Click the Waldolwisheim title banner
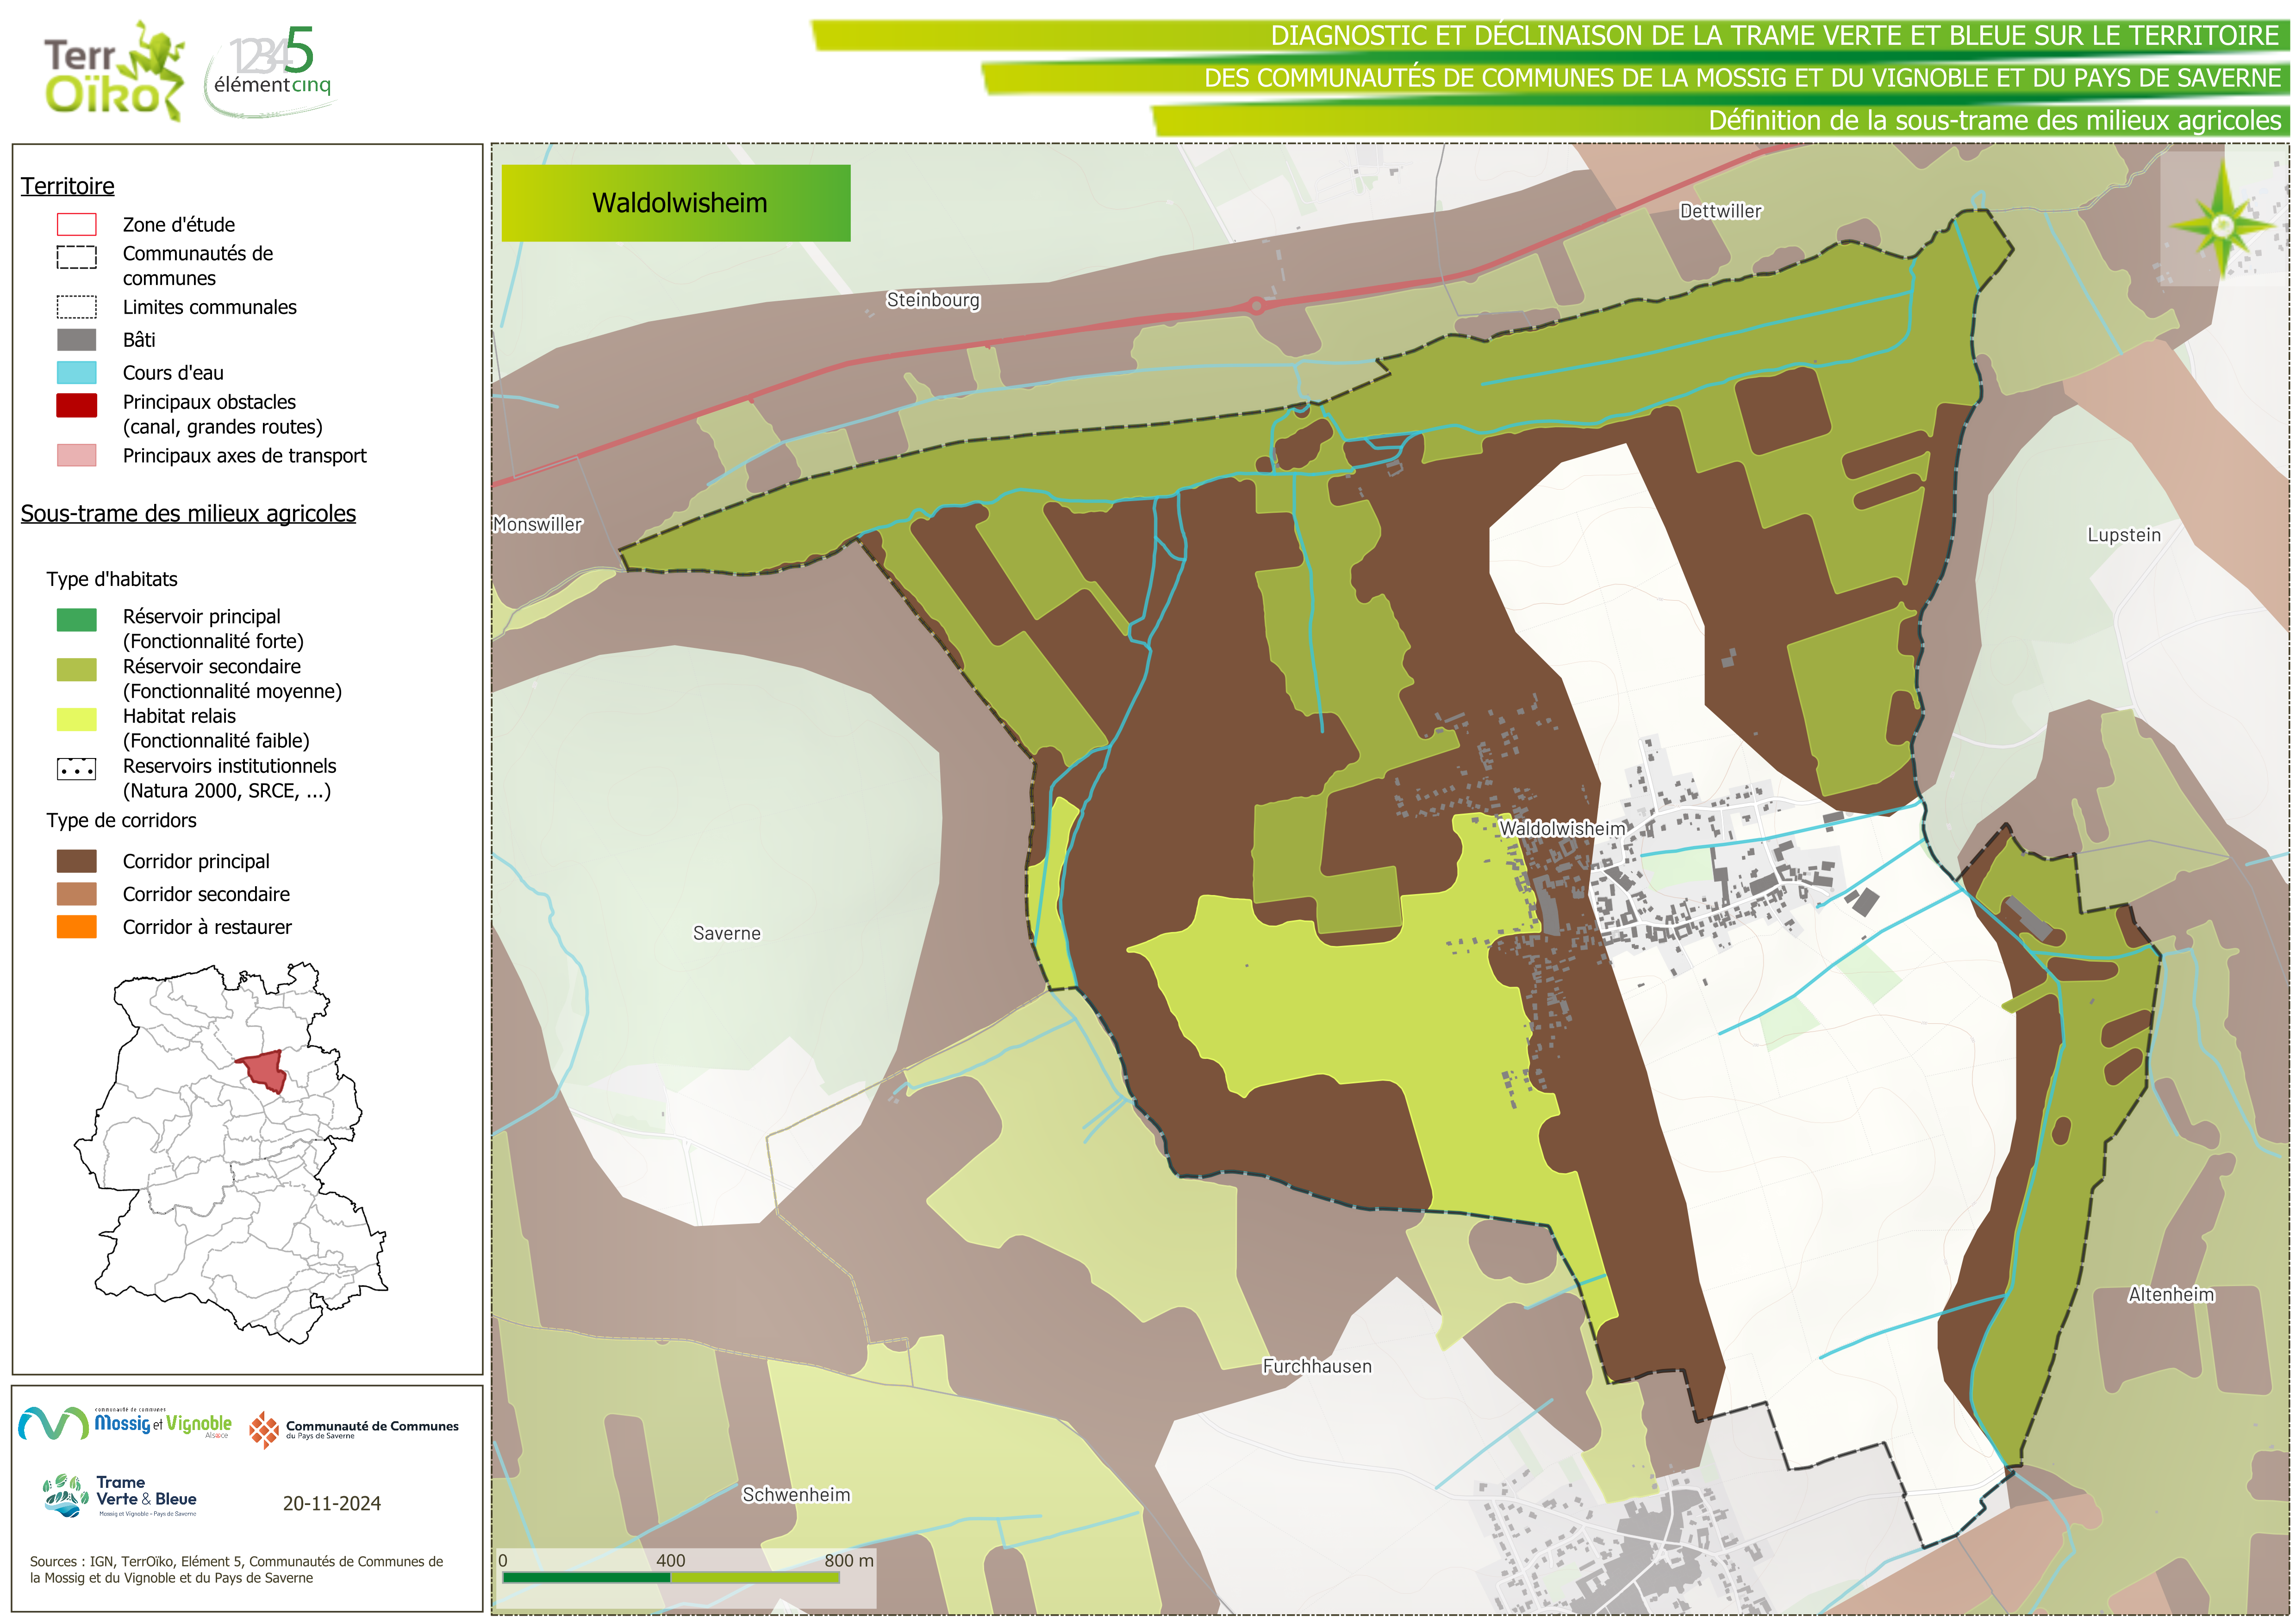This screenshot has height=1623, width=2296. (x=676, y=203)
